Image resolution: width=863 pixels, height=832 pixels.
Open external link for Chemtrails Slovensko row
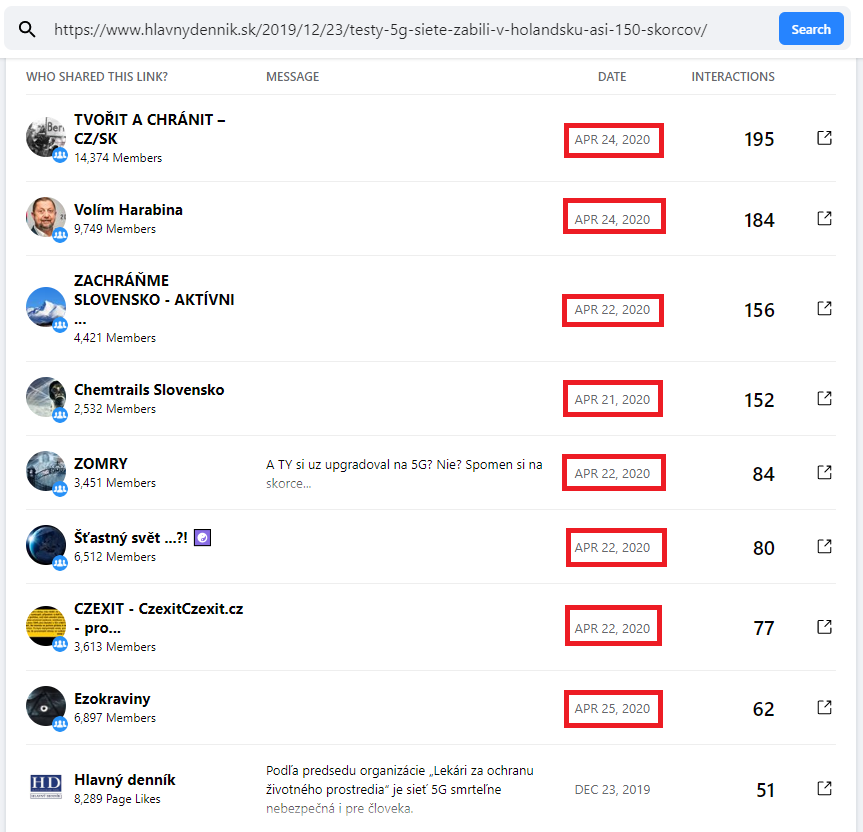click(824, 398)
